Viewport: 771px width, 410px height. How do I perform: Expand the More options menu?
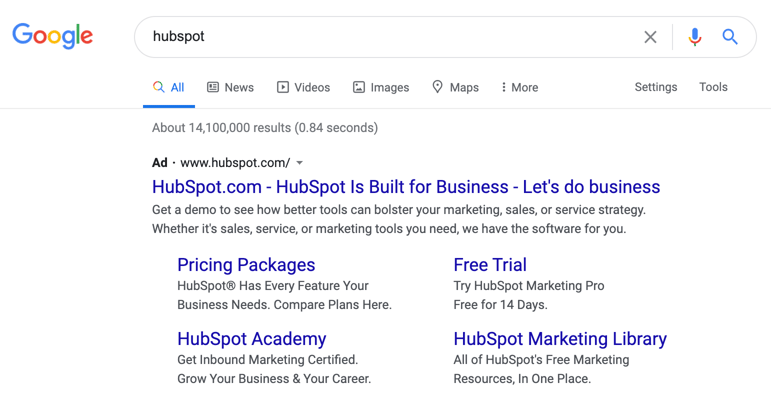[x=519, y=87]
